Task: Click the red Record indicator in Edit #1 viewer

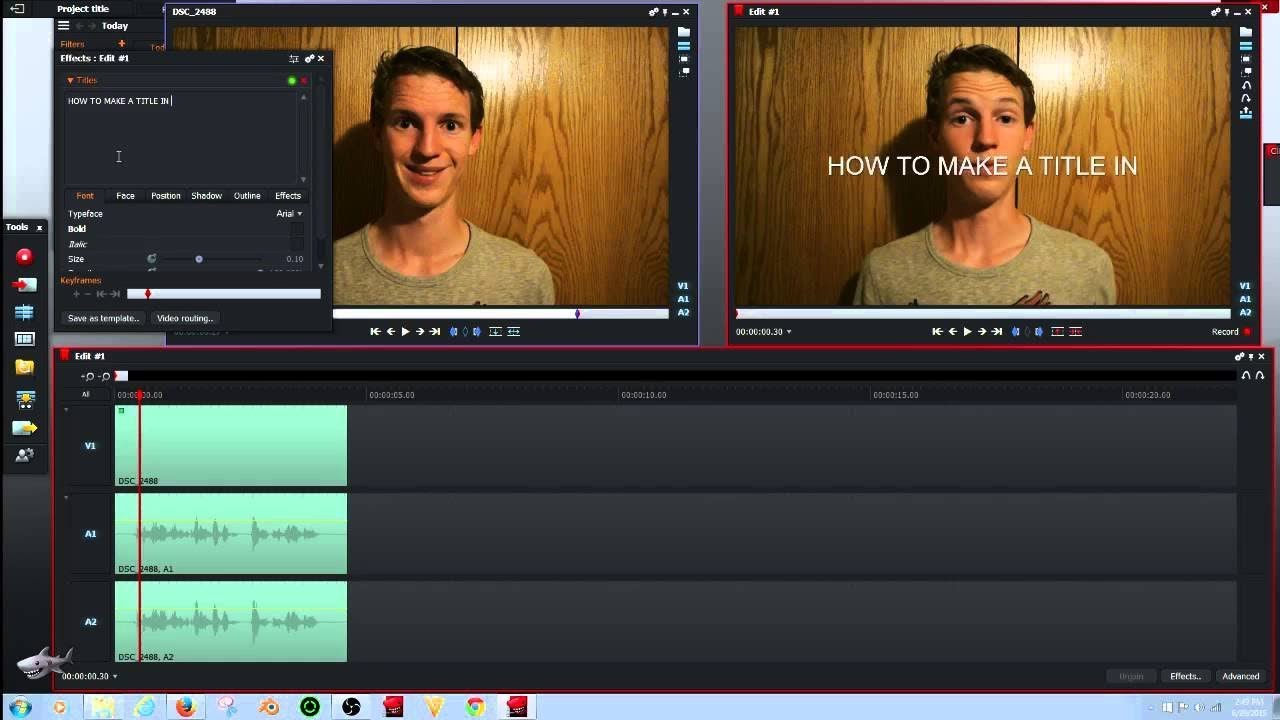Action: pos(1246,332)
